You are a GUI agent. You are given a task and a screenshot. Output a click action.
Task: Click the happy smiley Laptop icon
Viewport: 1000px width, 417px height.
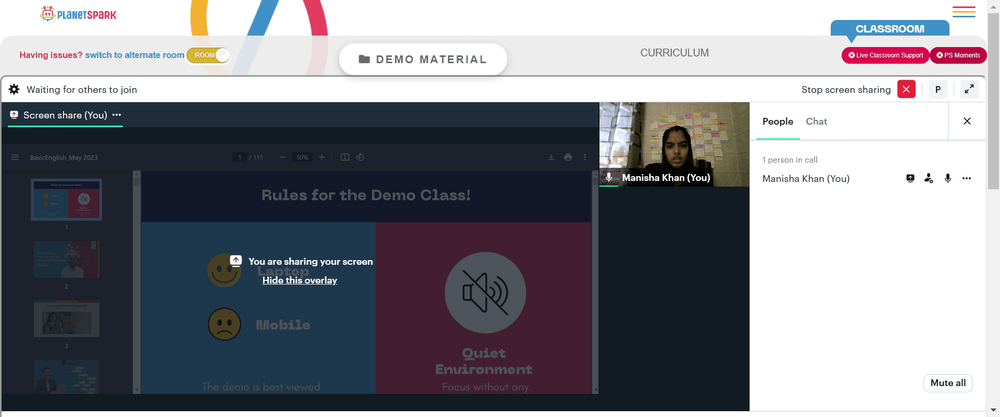[x=224, y=270]
